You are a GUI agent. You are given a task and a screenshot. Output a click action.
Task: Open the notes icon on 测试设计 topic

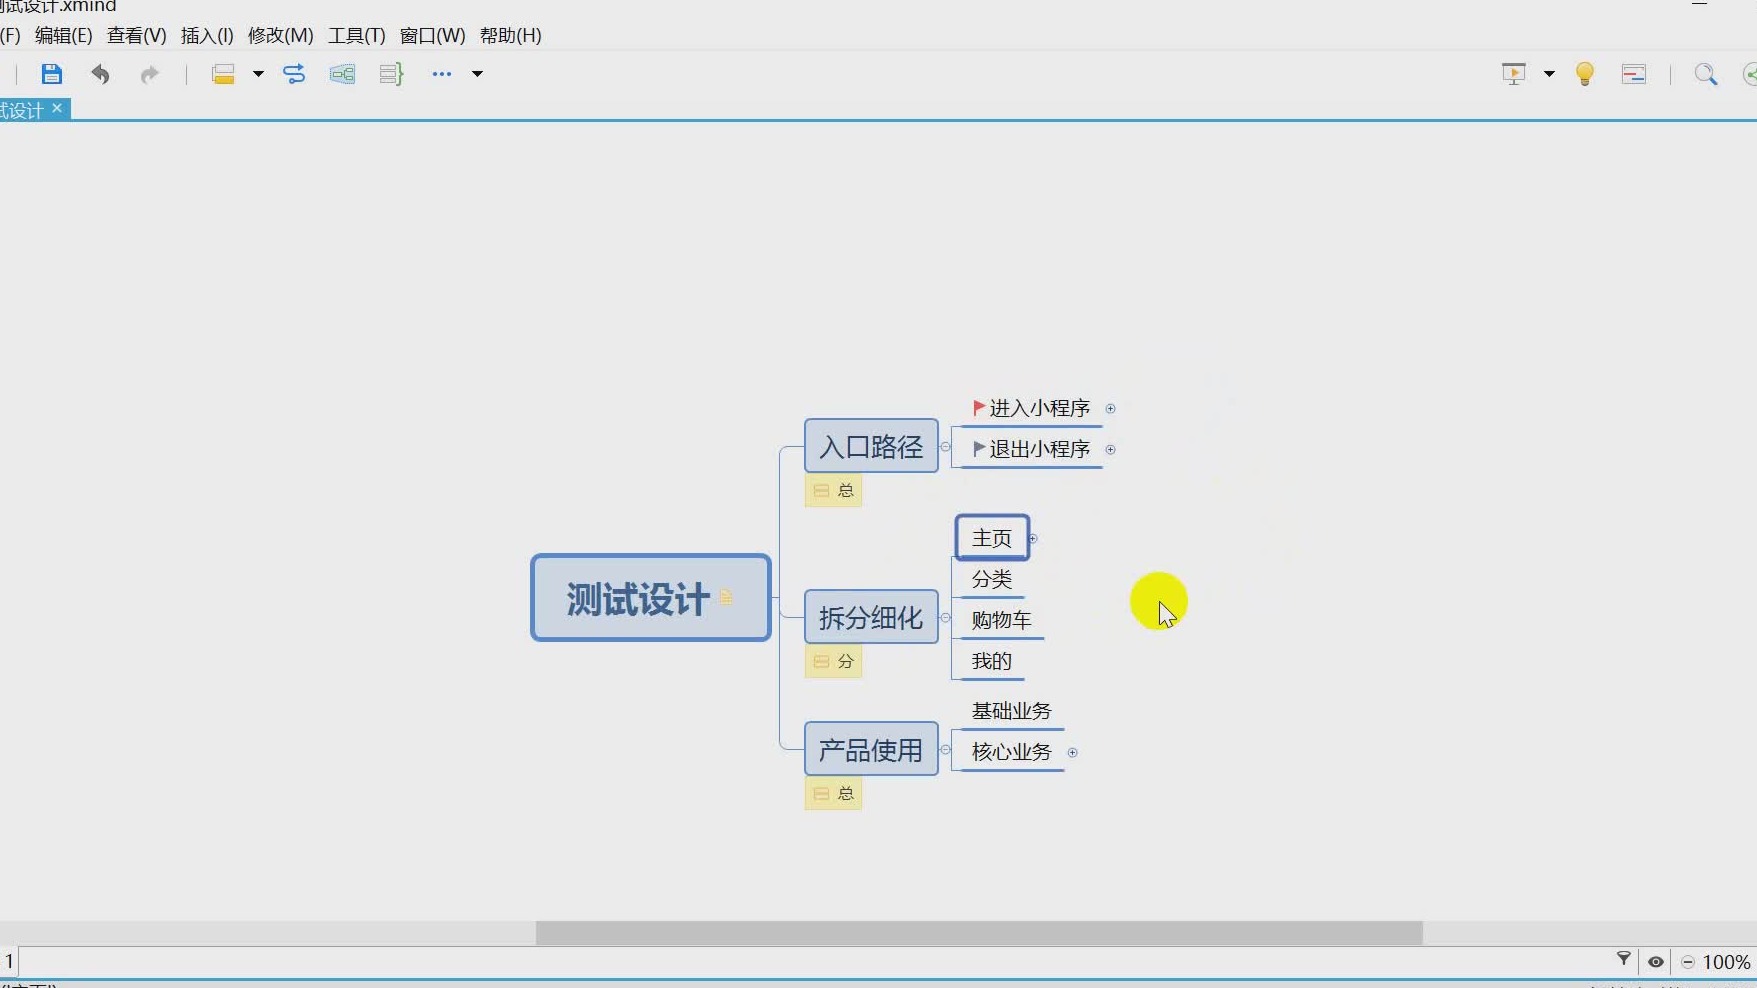click(x=727, y=597)
